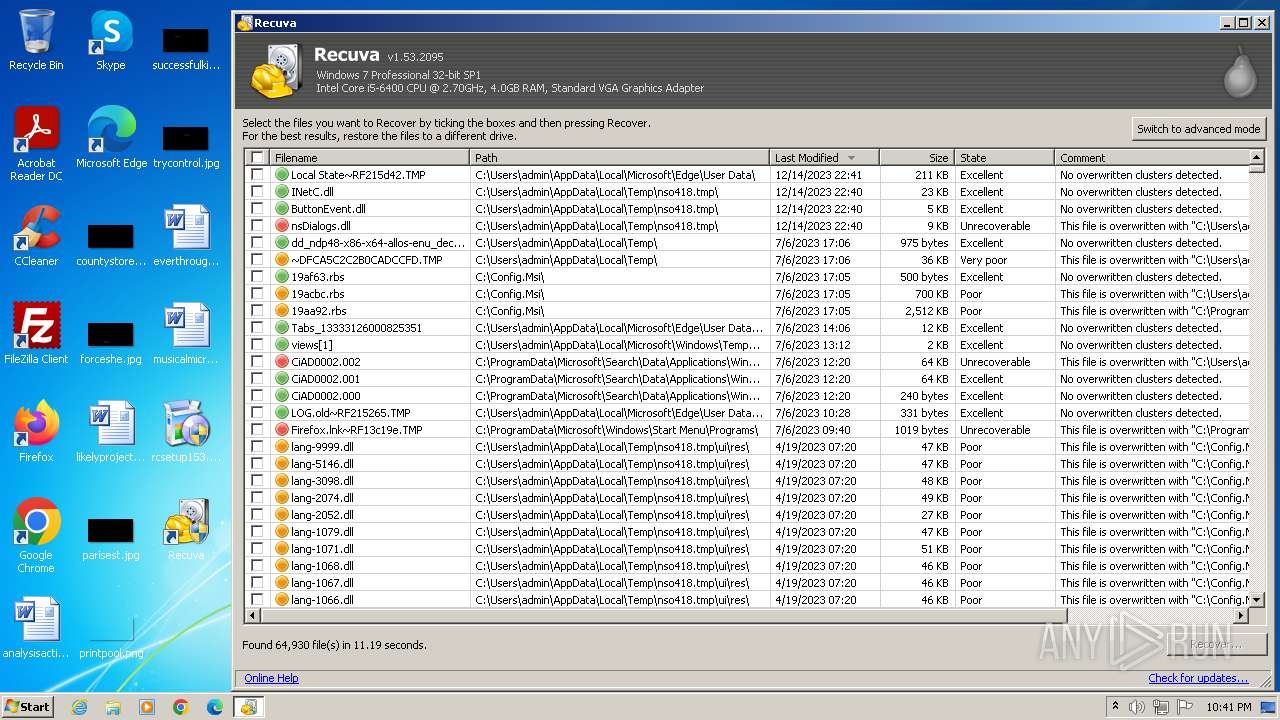Tick the checkbox for Firefox.lnk~RF13c19e.TMP

coord(257,430)
